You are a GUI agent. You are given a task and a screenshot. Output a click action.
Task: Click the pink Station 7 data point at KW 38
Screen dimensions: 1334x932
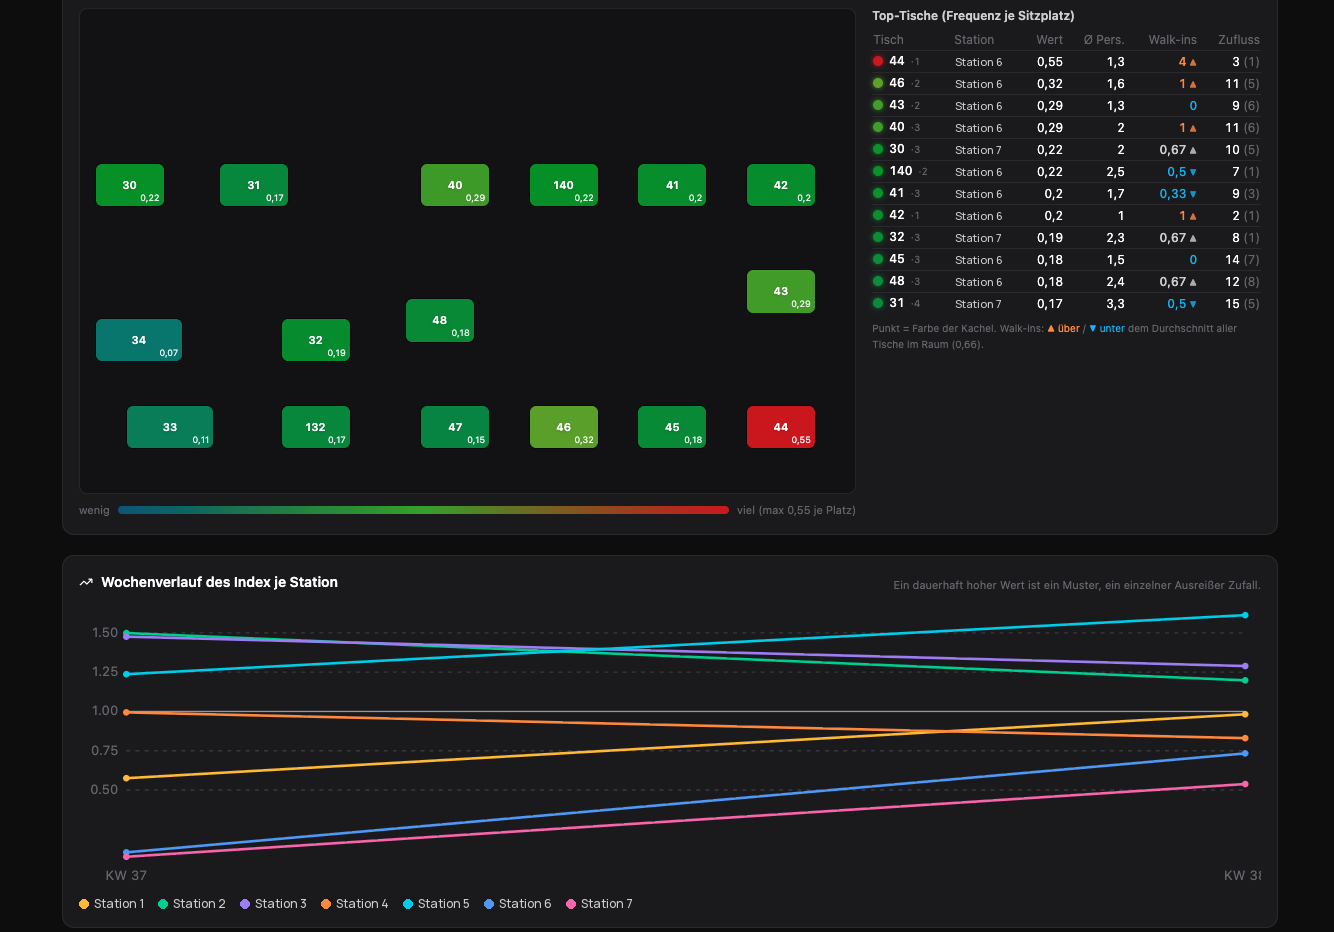[1245, 784]
